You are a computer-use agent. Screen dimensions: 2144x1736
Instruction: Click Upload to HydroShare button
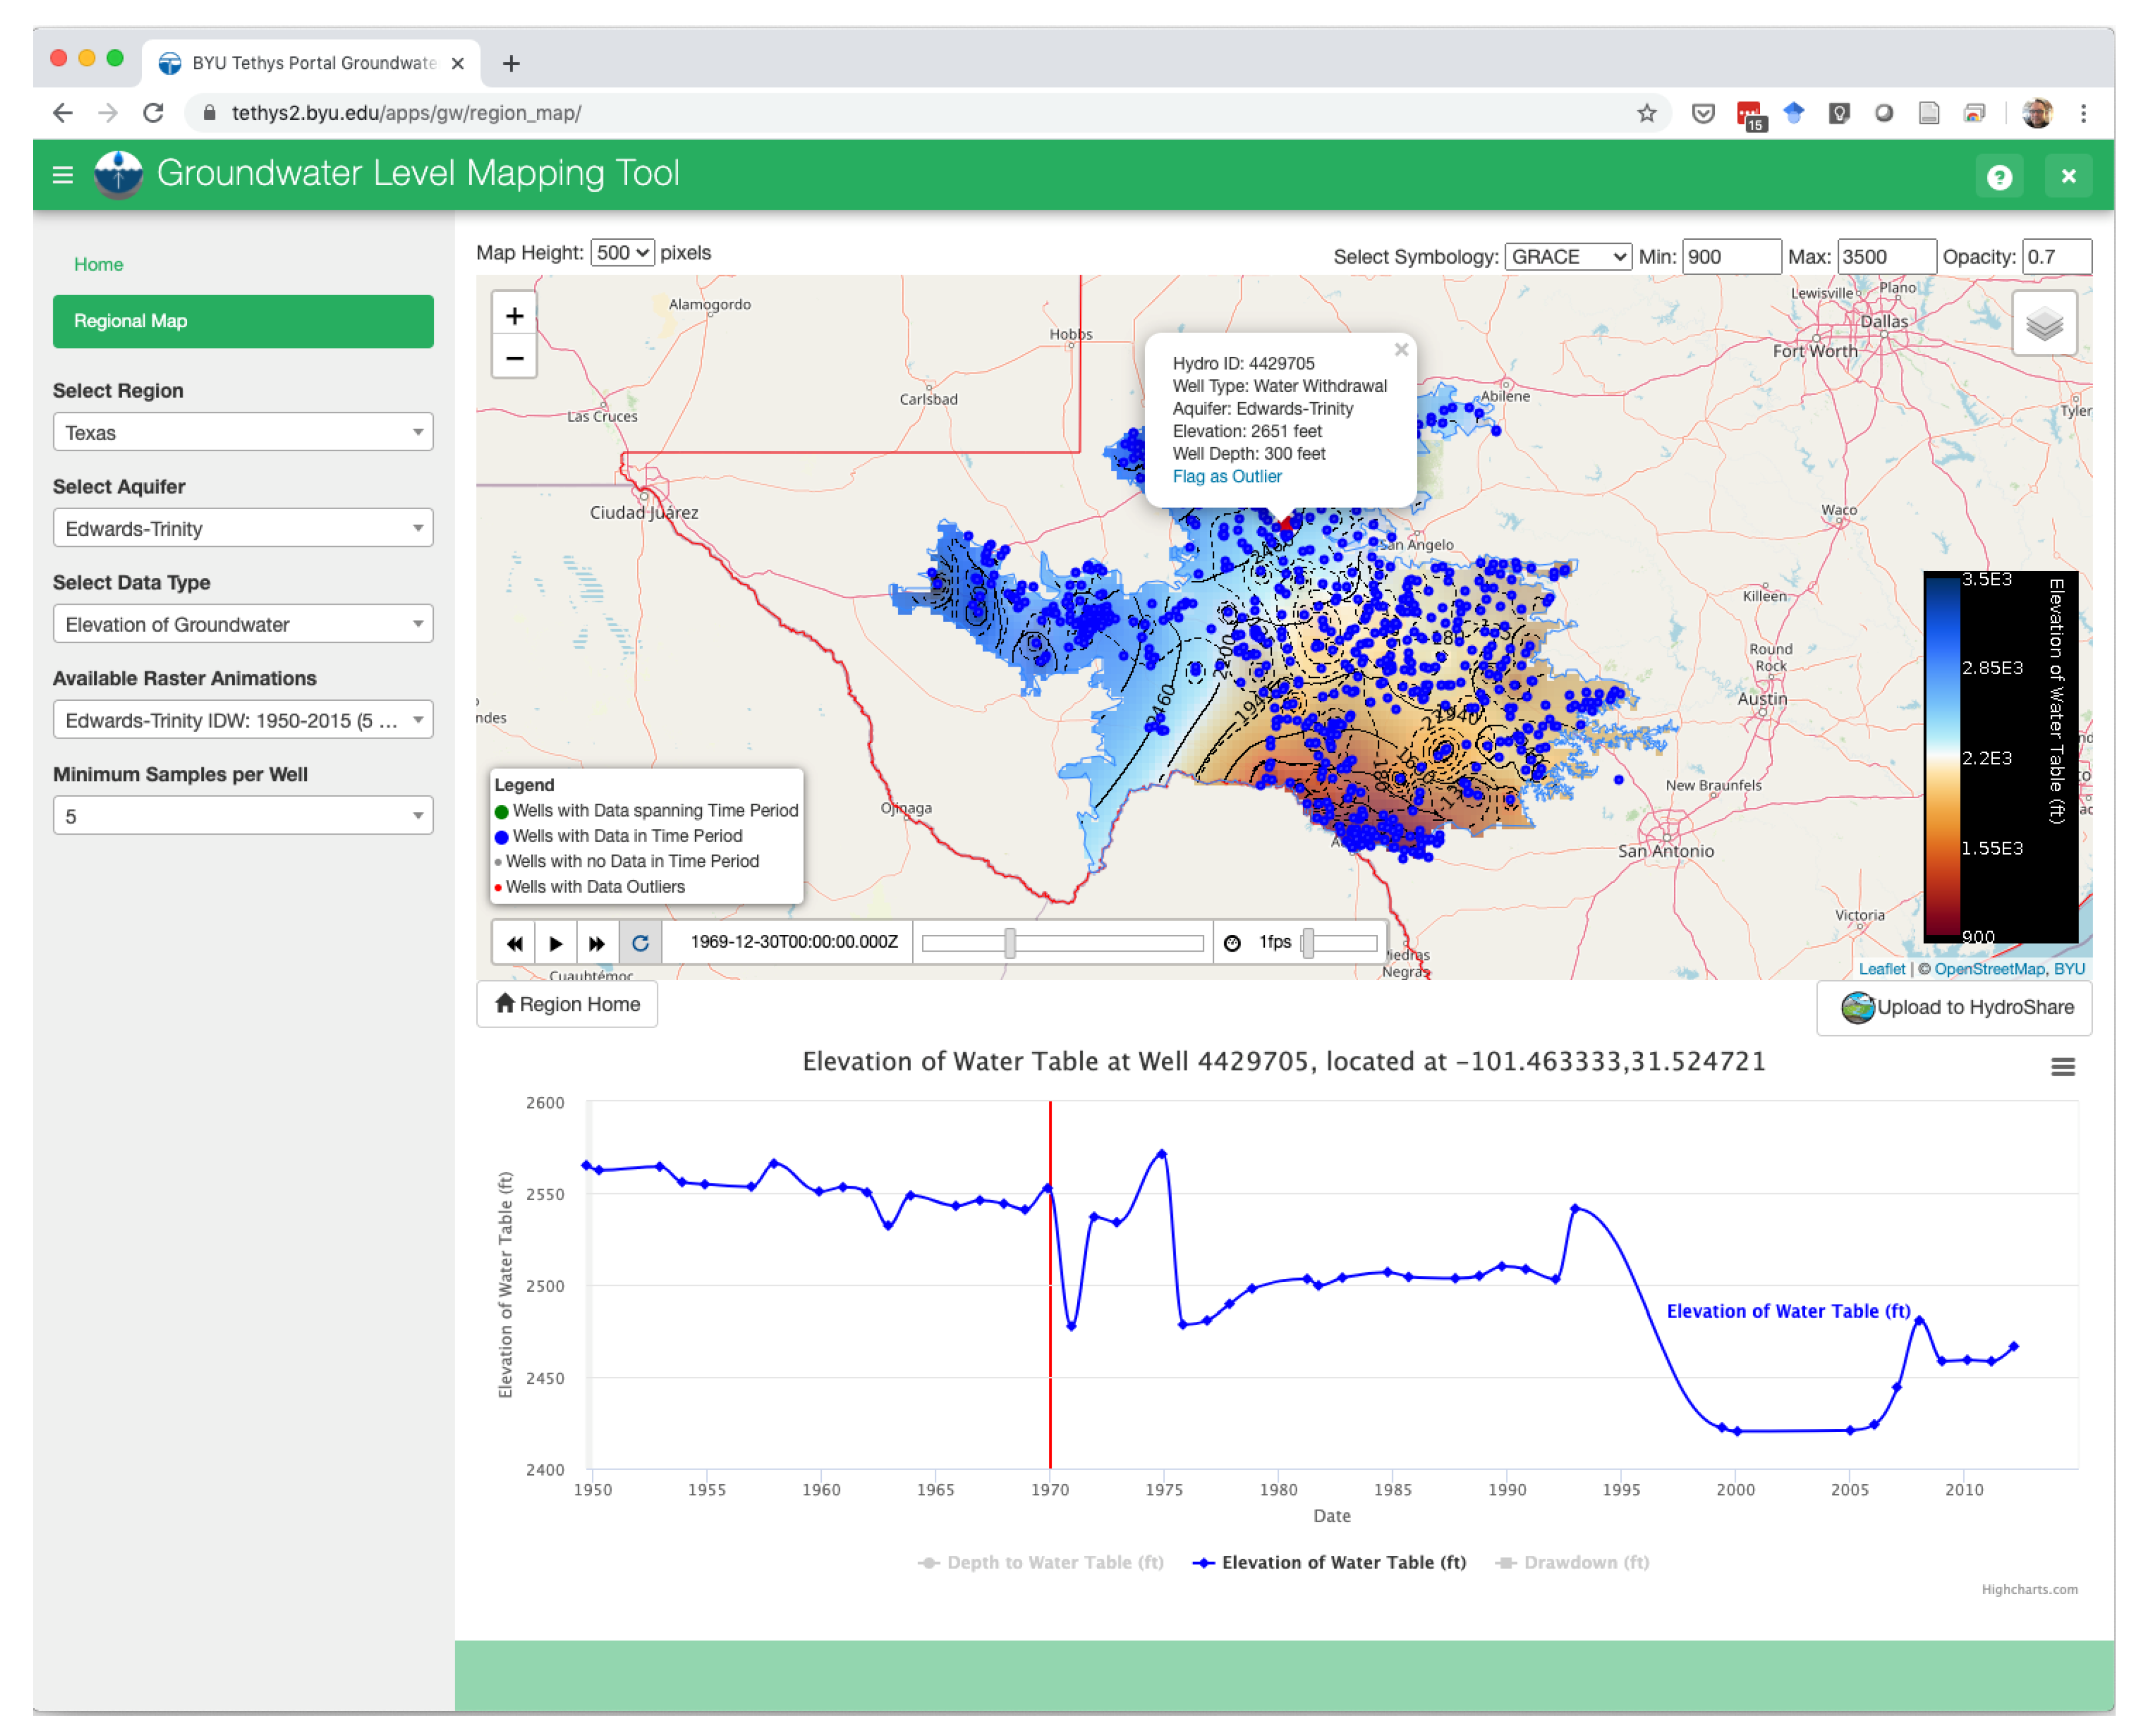tap(1954, 1007)
